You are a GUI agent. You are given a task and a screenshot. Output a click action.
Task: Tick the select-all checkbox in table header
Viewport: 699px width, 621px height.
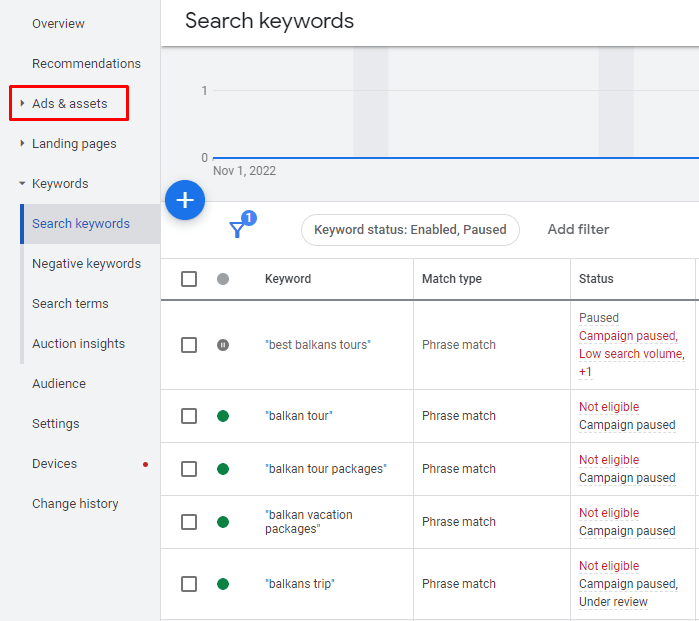[189, 279]
